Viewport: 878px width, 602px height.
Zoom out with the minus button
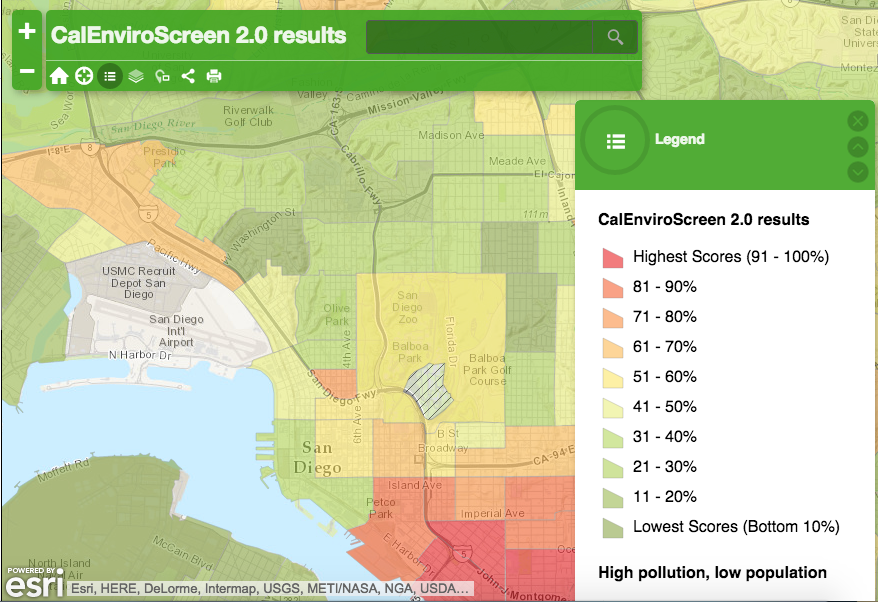(27, 71)
